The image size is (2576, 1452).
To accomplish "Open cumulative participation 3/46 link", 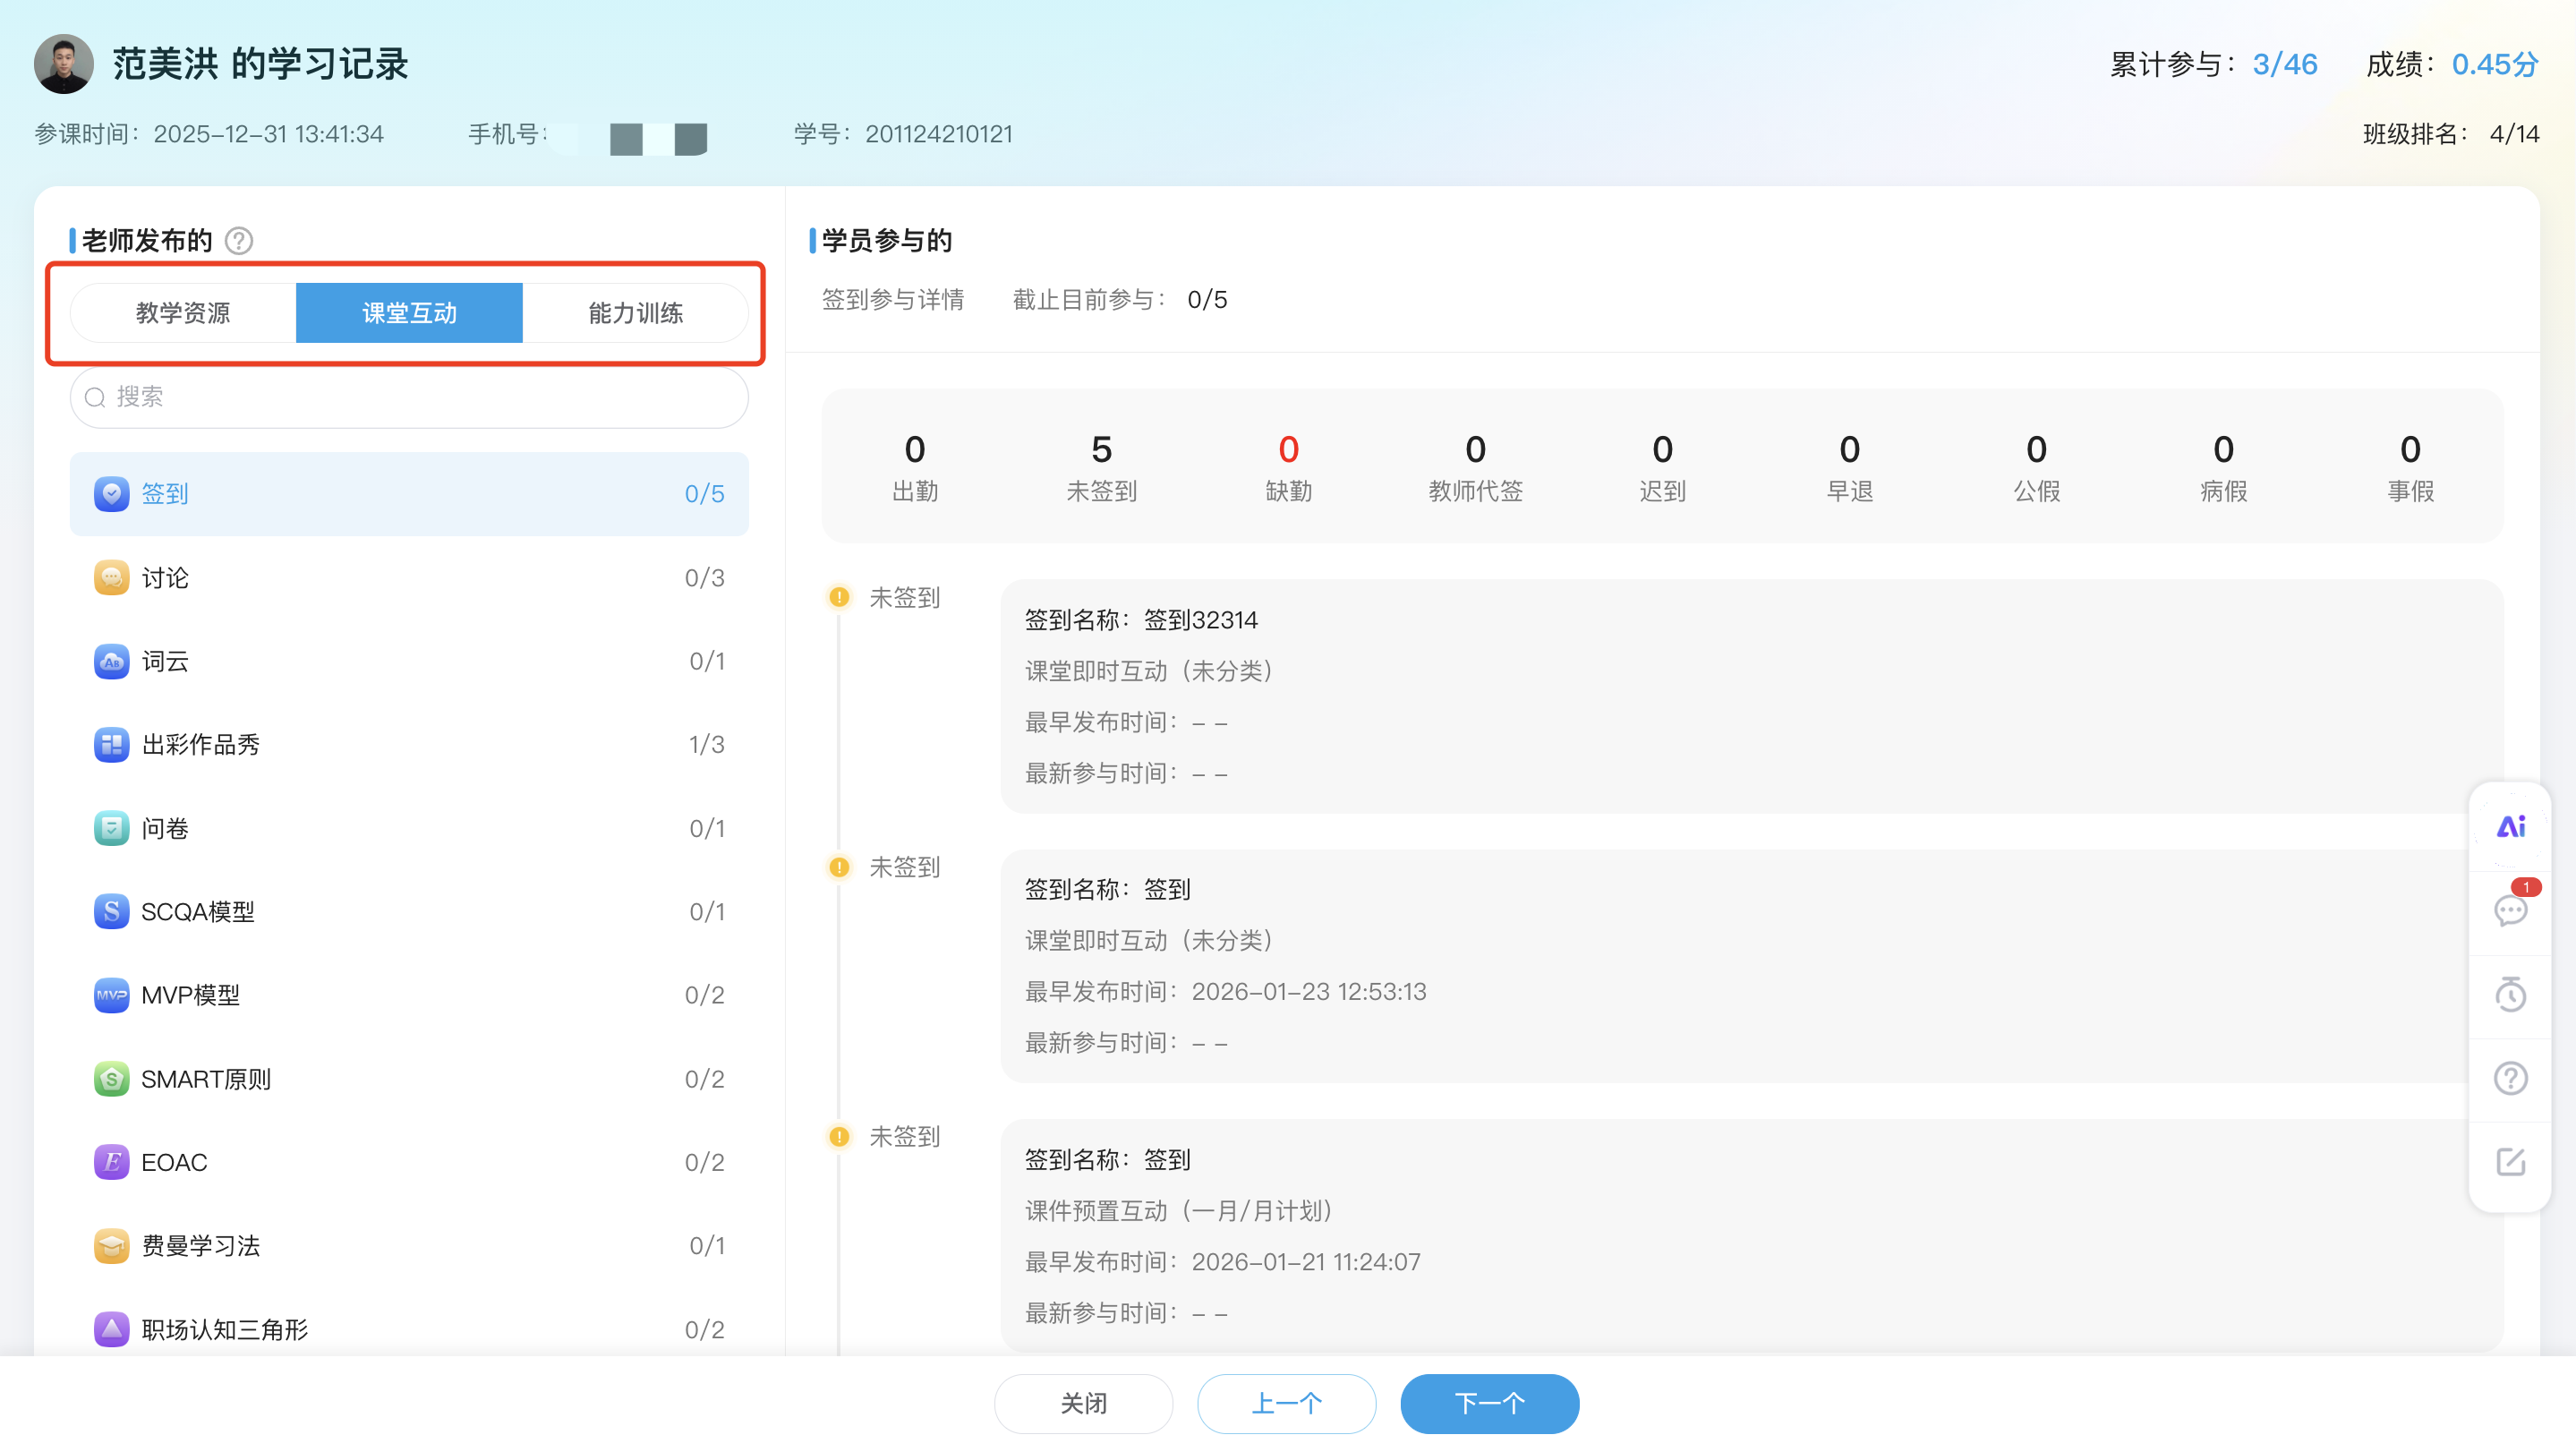I will click(2284, 63).
